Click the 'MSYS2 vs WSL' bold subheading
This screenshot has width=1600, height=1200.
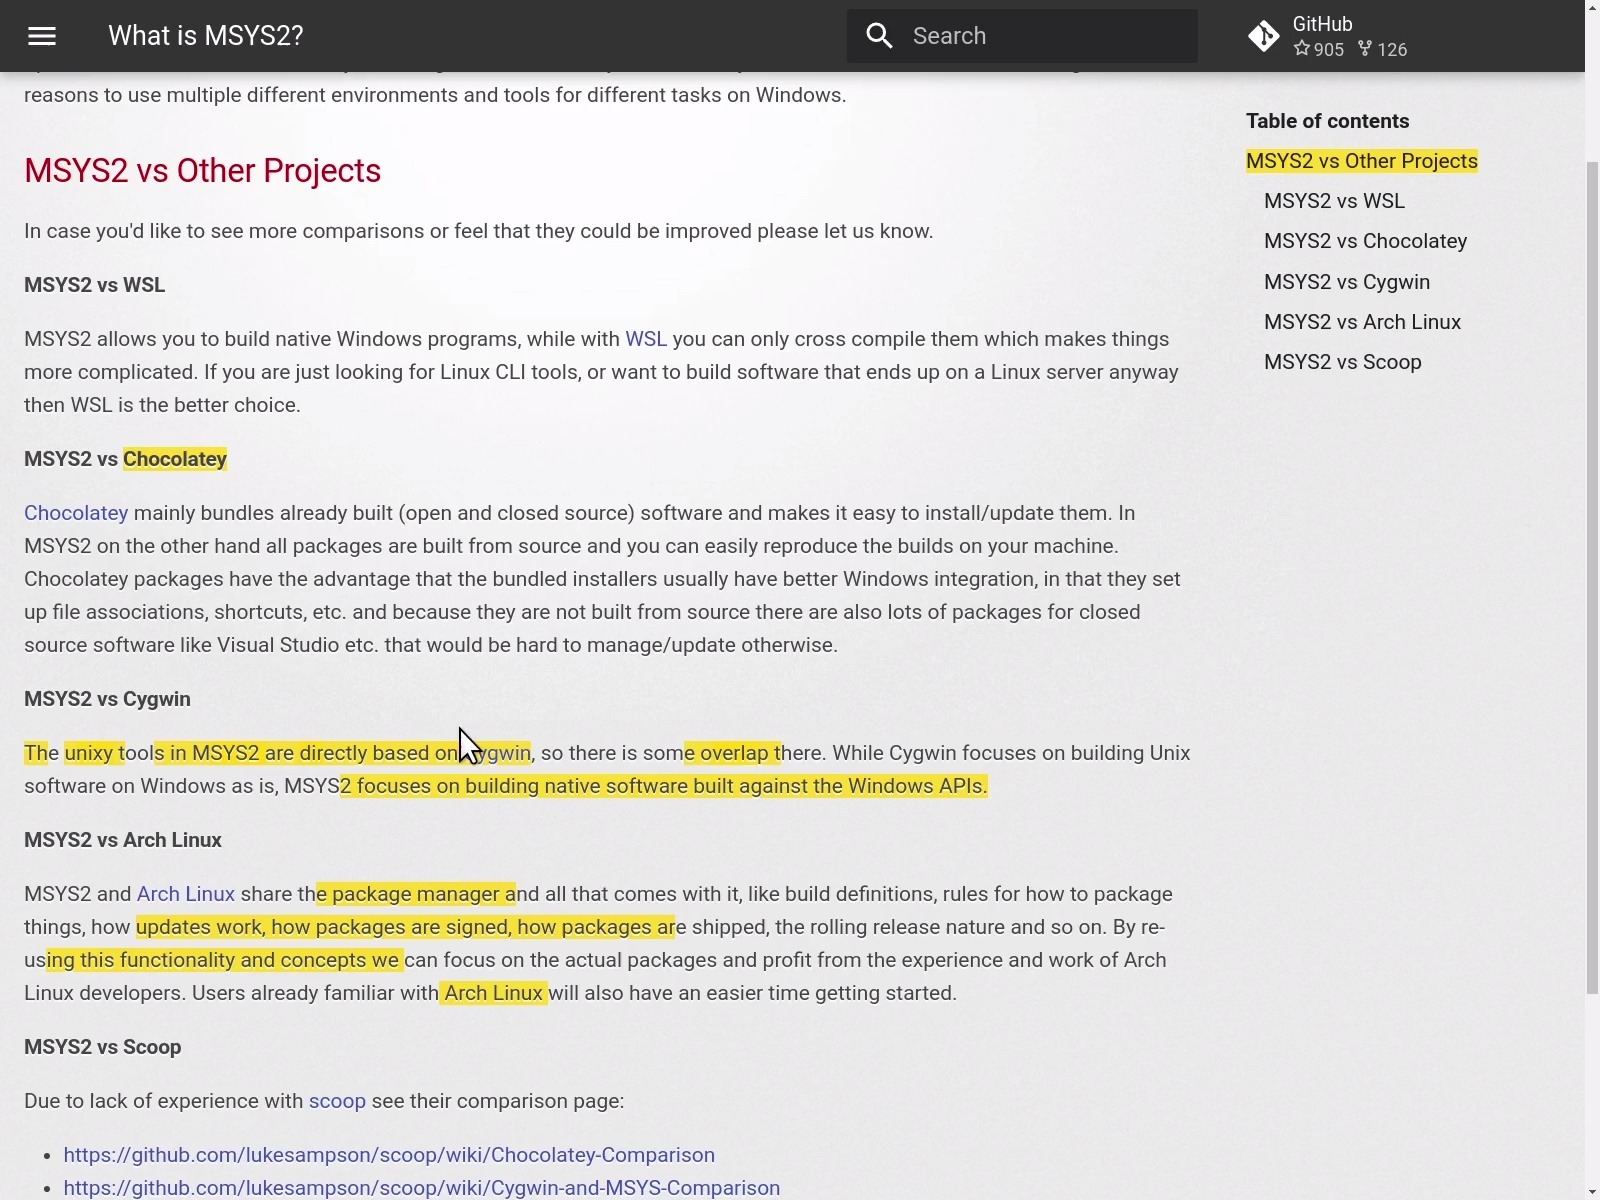(95, 285)
